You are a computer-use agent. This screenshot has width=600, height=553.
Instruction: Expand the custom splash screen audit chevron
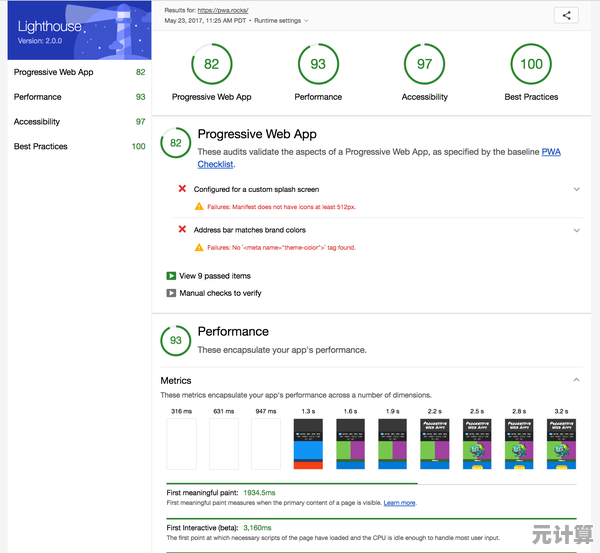(x=576, y=189)
